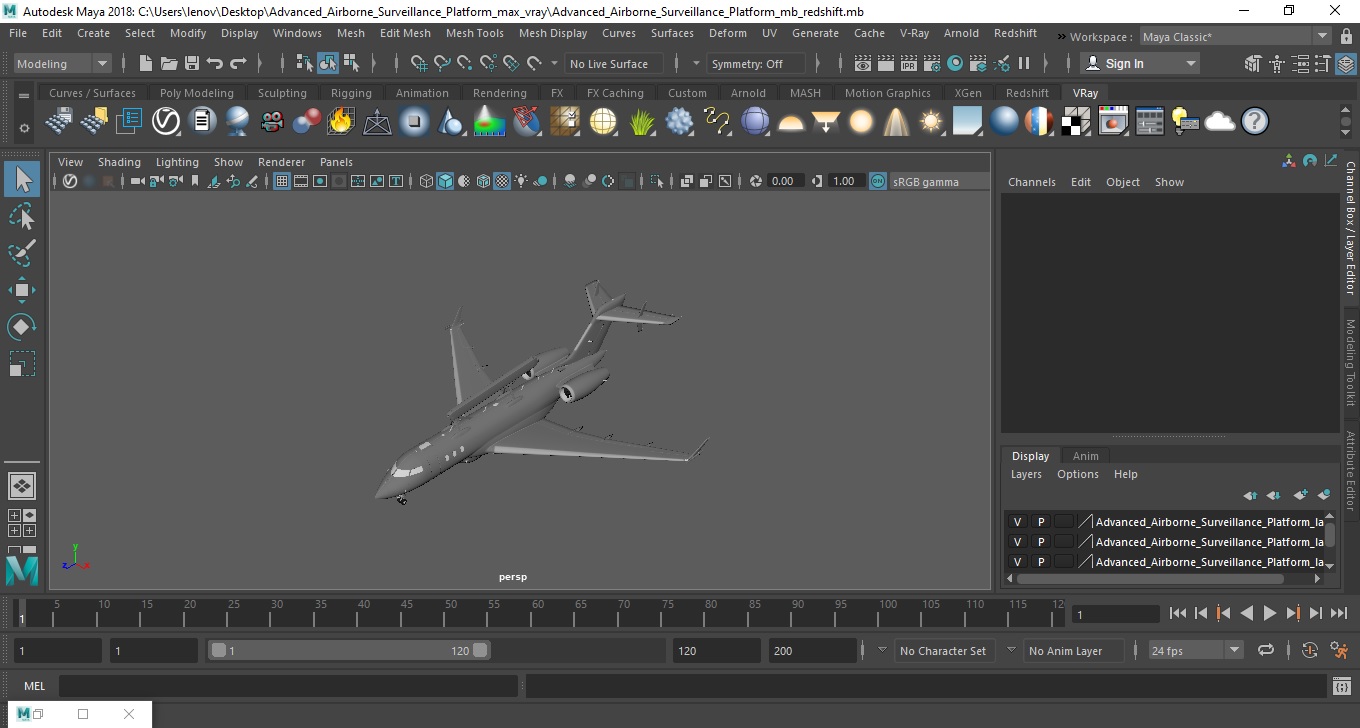The height and width of the screenshot is (728, 1360).
Task: Open the Workspace Maya Classic dropdown
Action: (1234, 37)
